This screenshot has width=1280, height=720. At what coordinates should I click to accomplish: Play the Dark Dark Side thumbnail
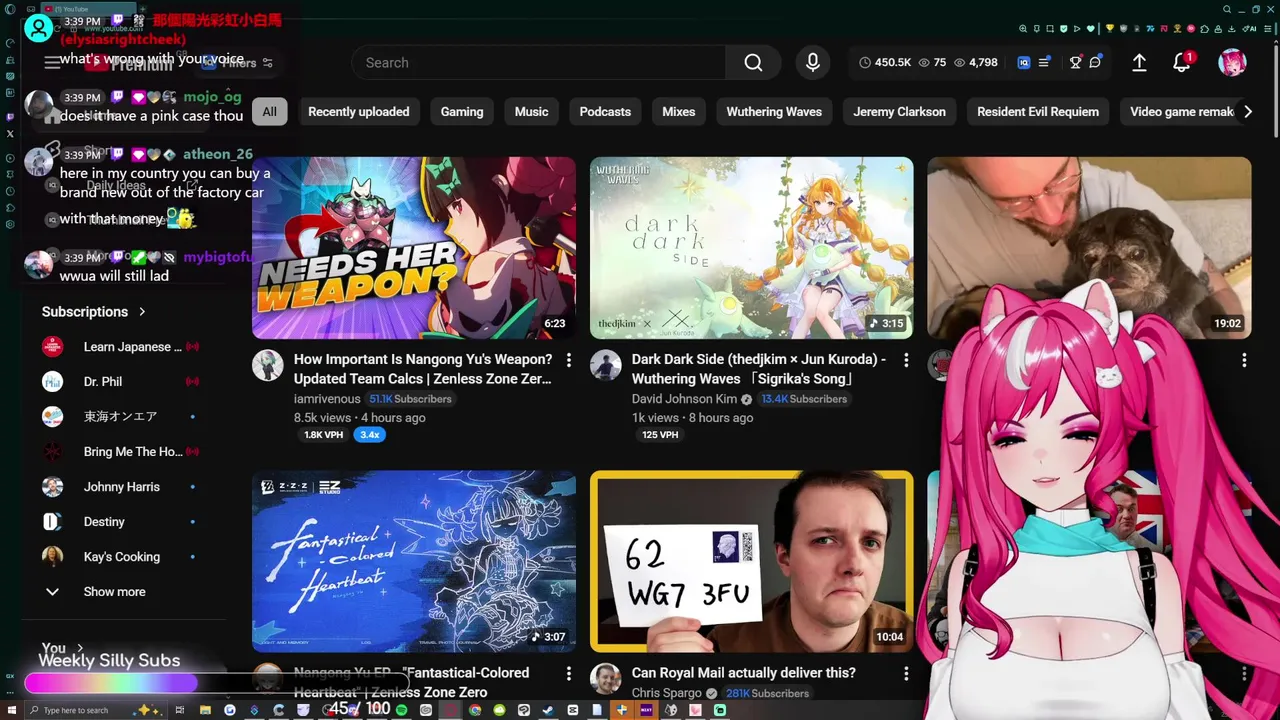point(752,248)
